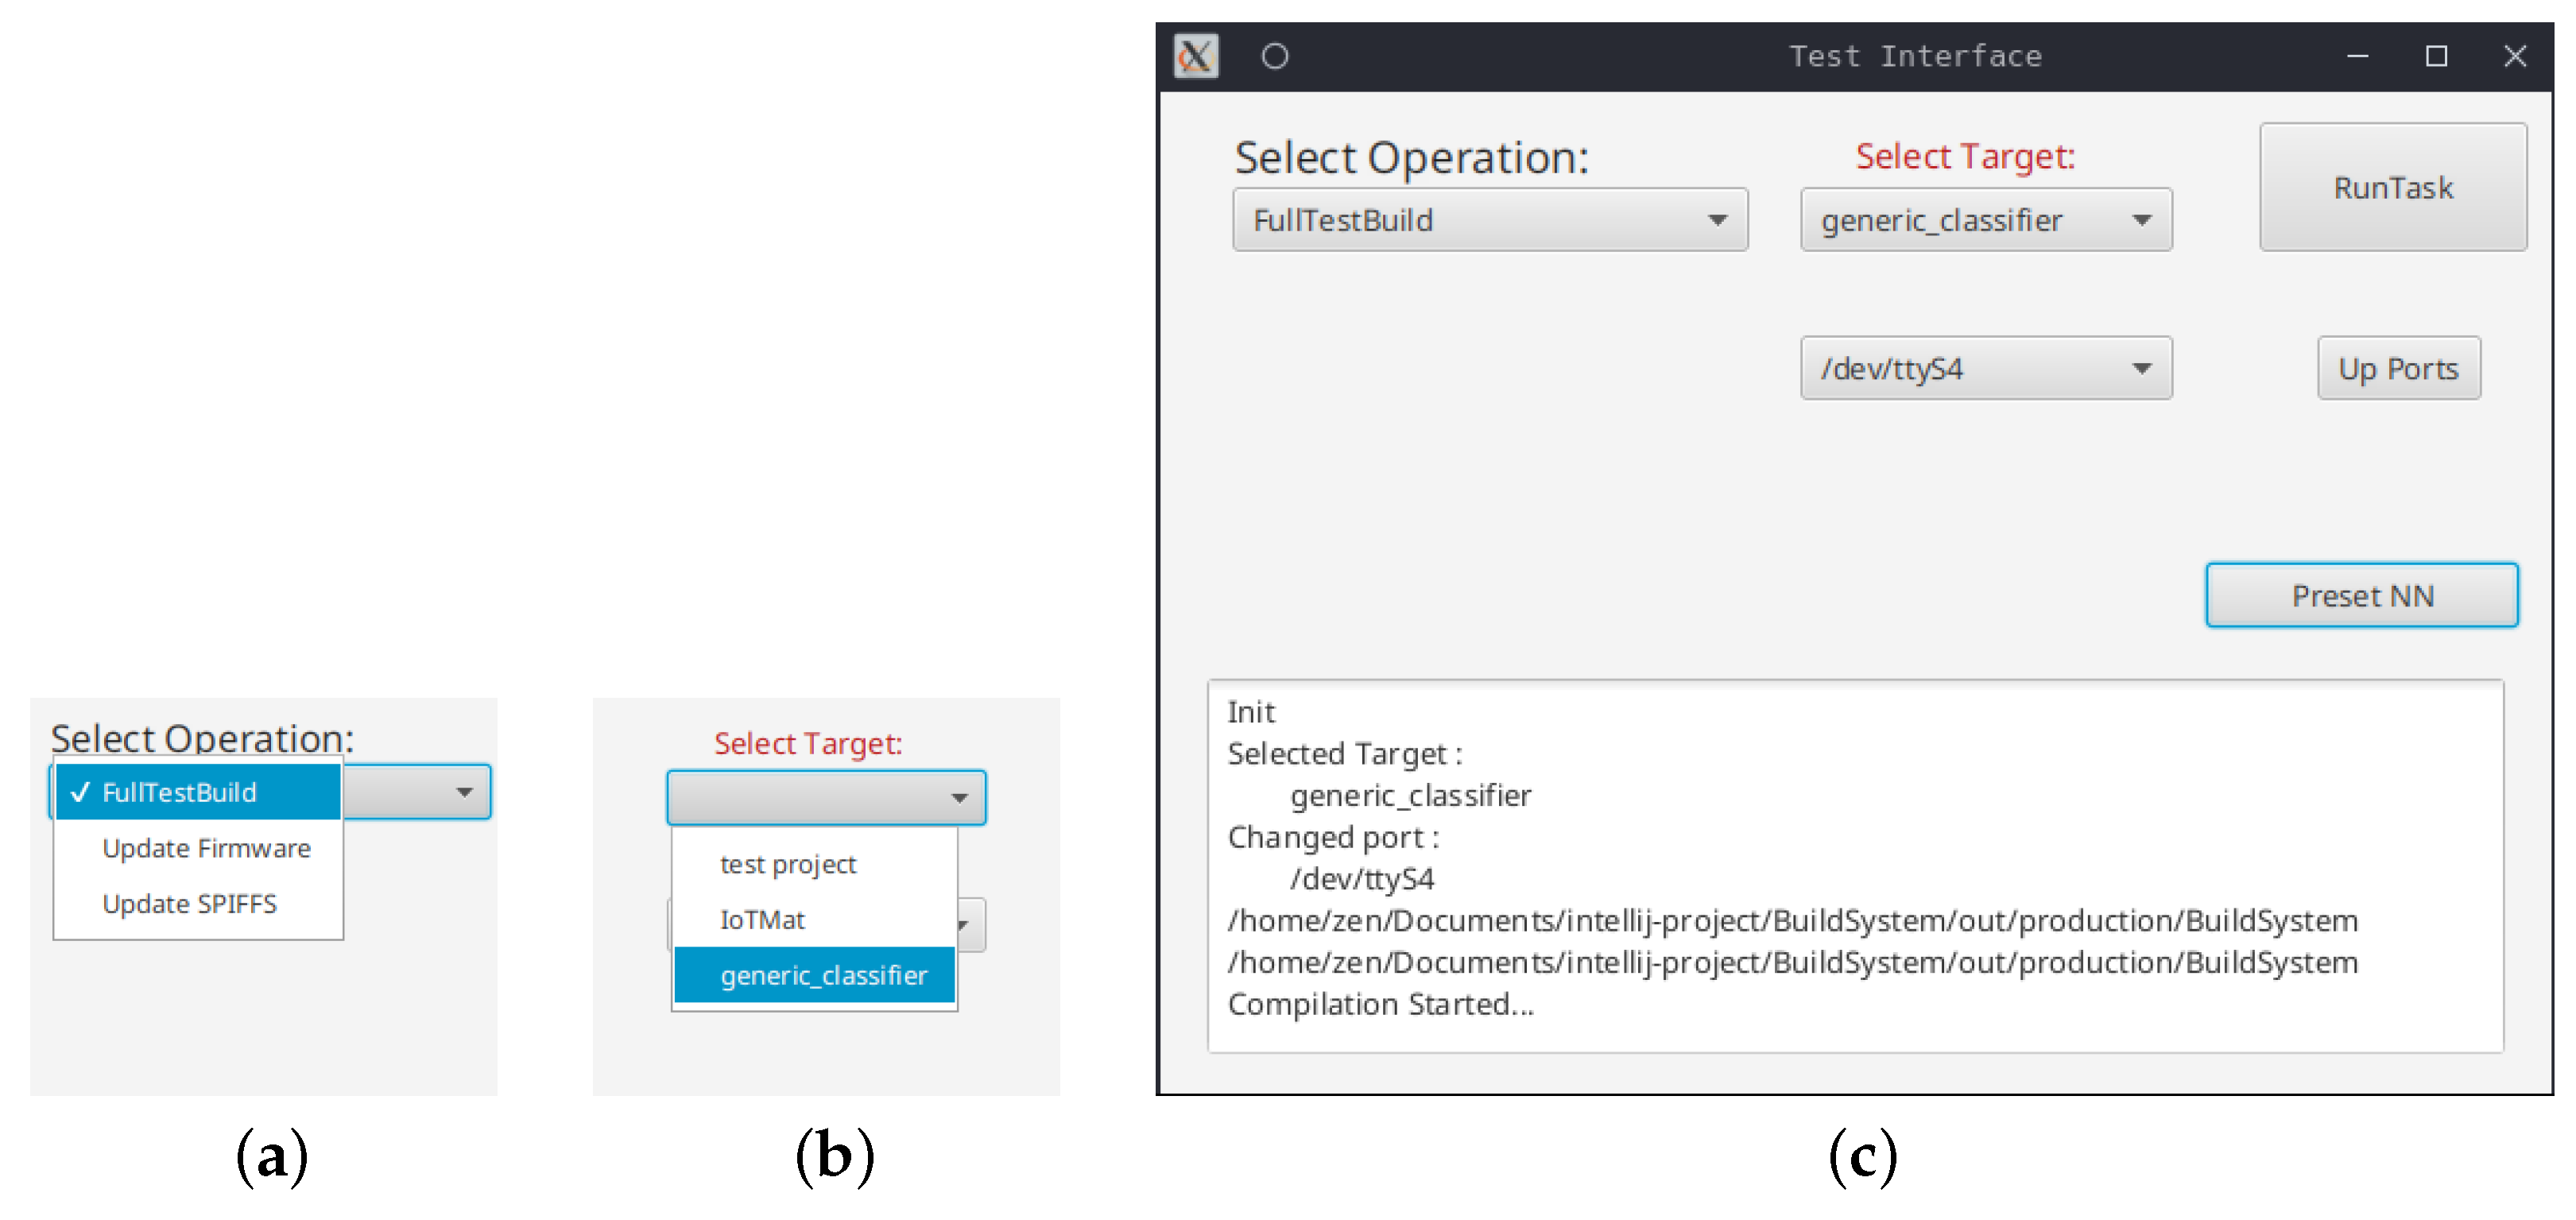Click the Preset NN button
The image size is (2576, 1220).
pos(2362,596)
